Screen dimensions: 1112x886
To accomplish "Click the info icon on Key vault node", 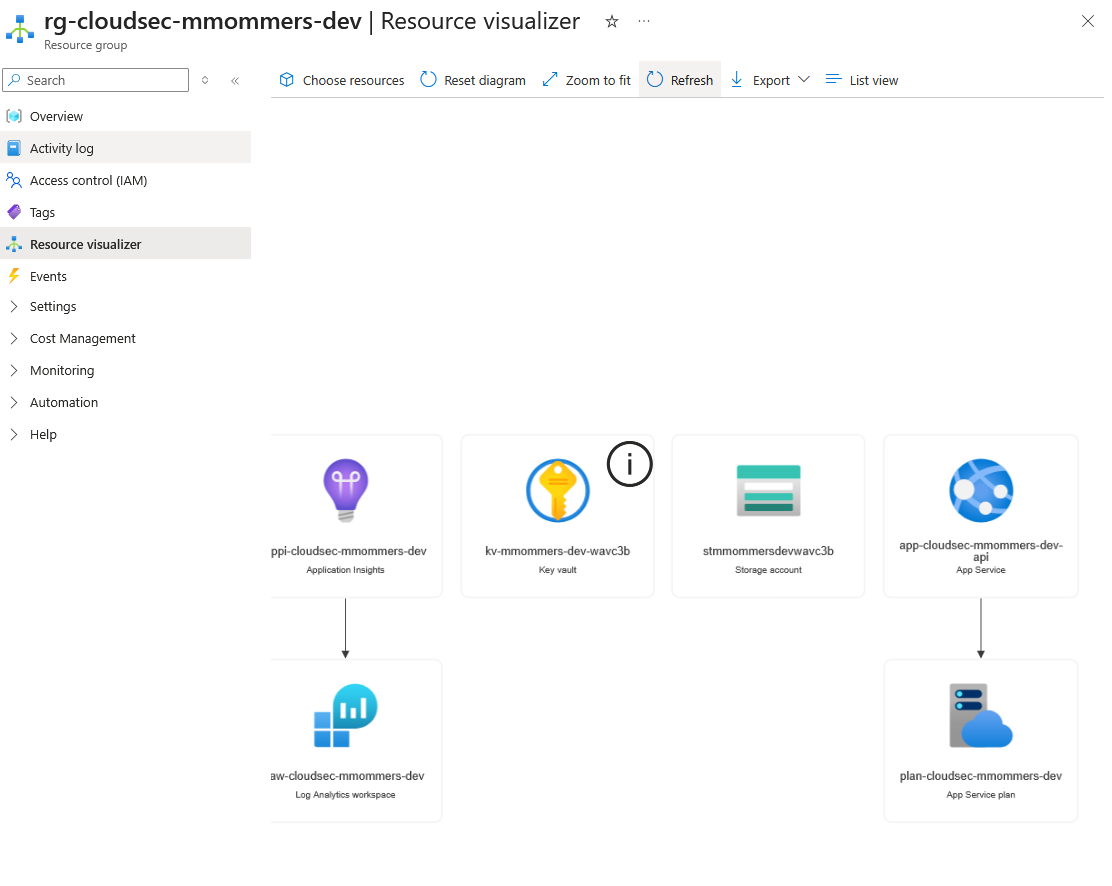I will pos(629,464).
